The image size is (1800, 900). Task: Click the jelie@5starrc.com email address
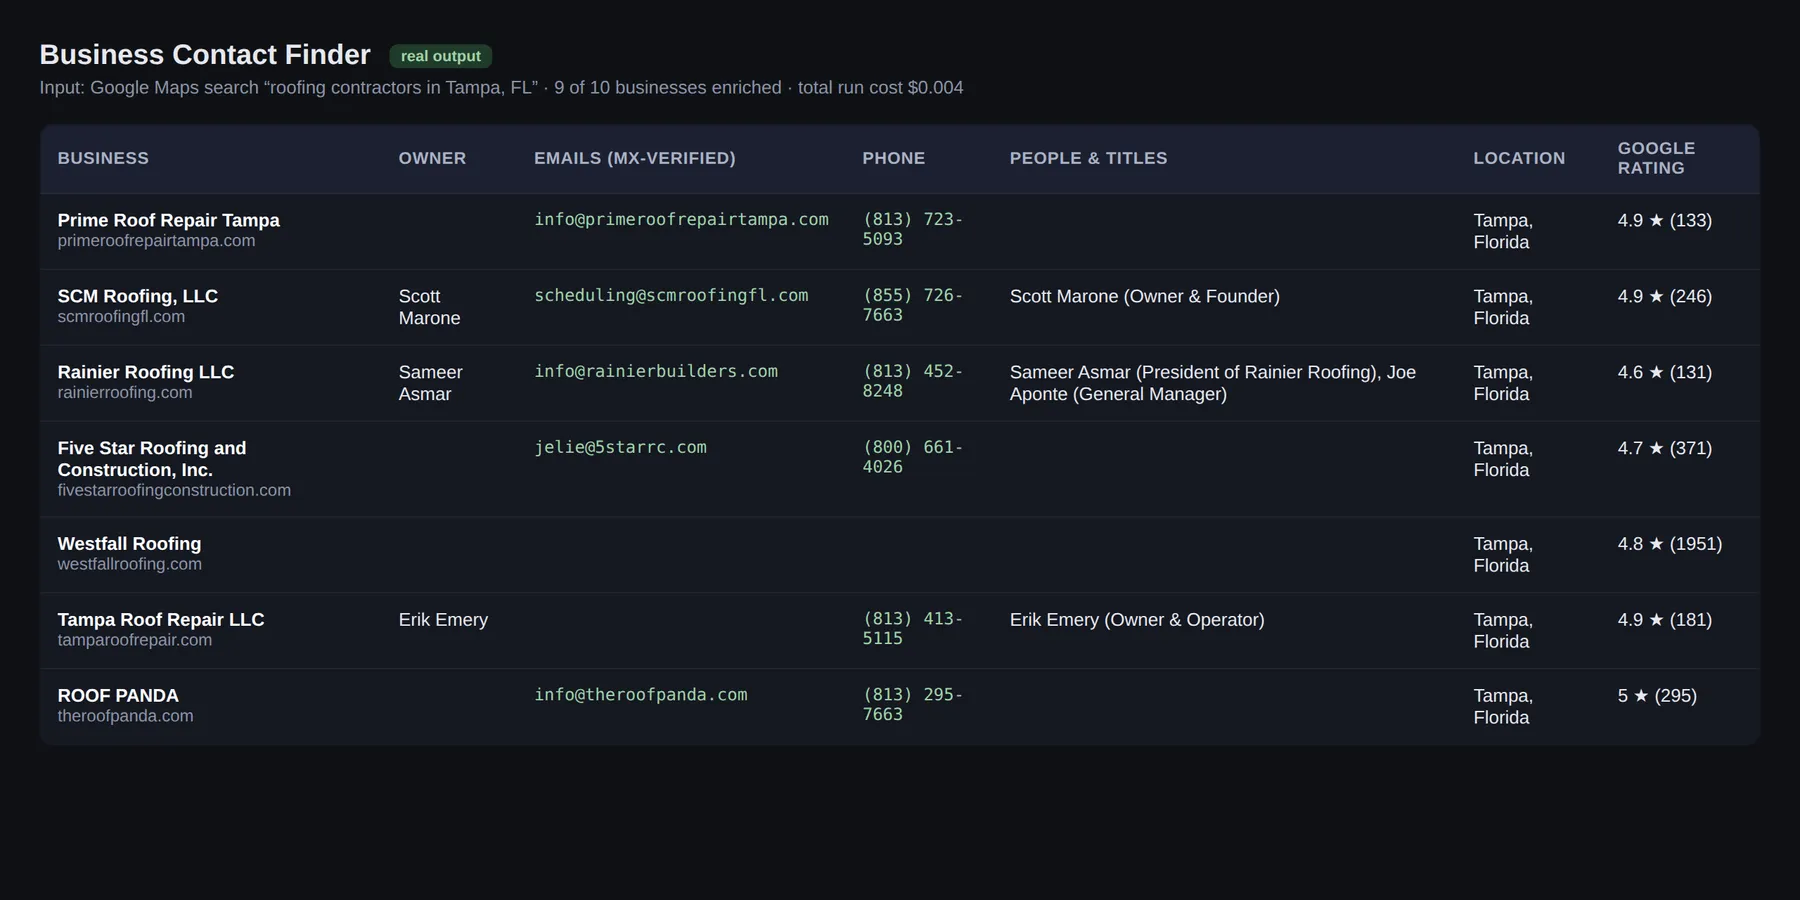[620, 447]
